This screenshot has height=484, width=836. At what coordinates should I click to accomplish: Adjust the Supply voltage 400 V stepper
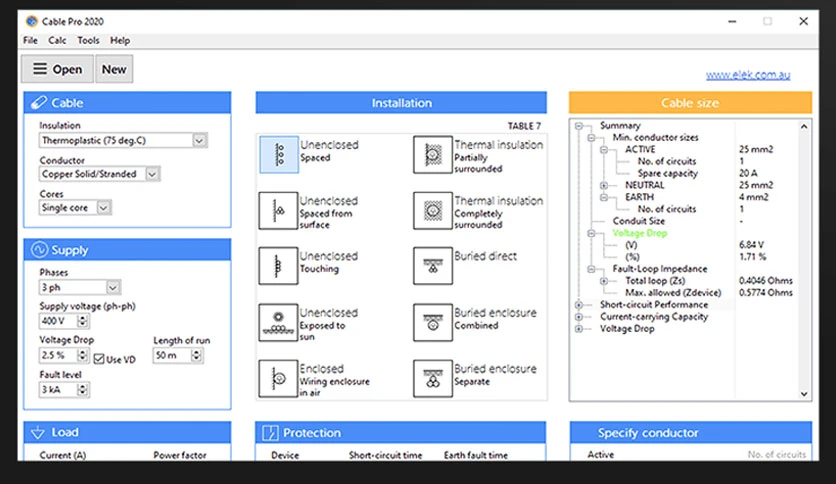82,321
